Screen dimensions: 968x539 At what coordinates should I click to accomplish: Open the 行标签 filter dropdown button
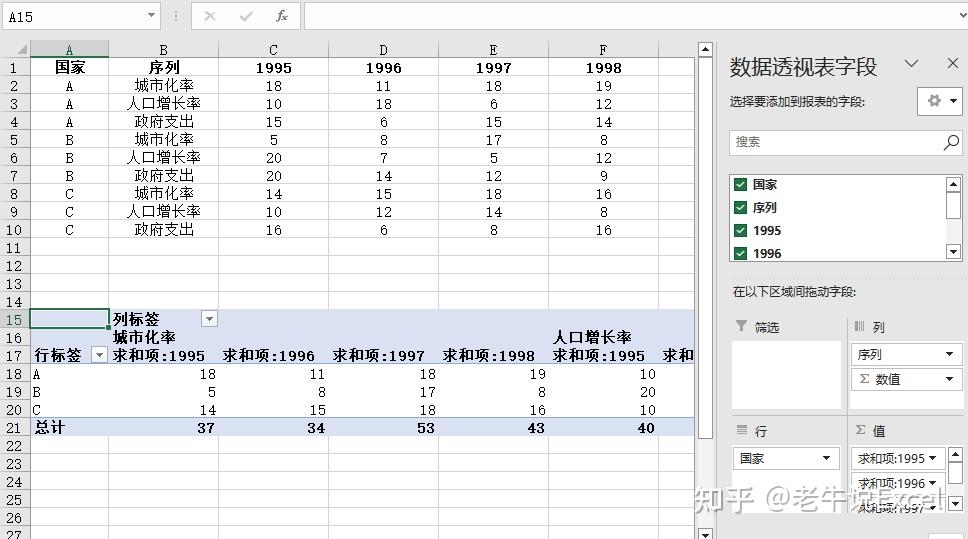coord(99,354)
